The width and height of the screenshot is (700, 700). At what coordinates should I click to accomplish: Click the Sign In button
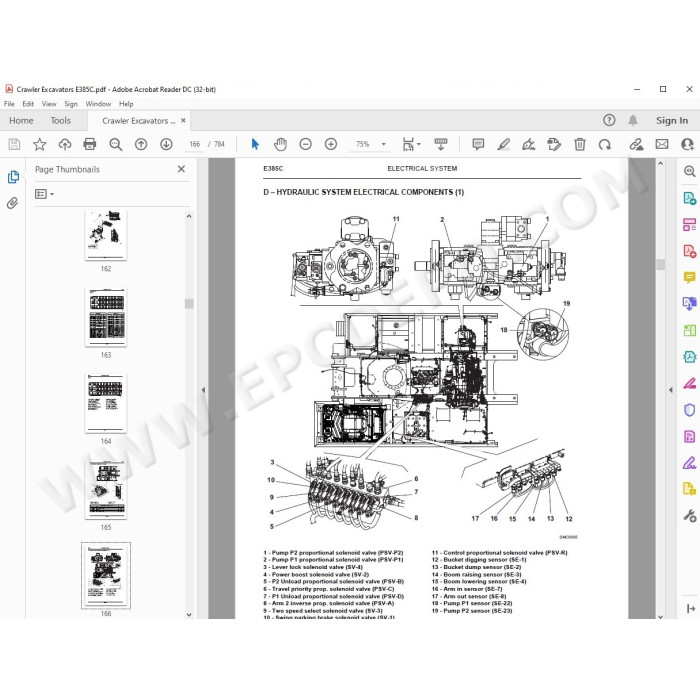point(671,121)
